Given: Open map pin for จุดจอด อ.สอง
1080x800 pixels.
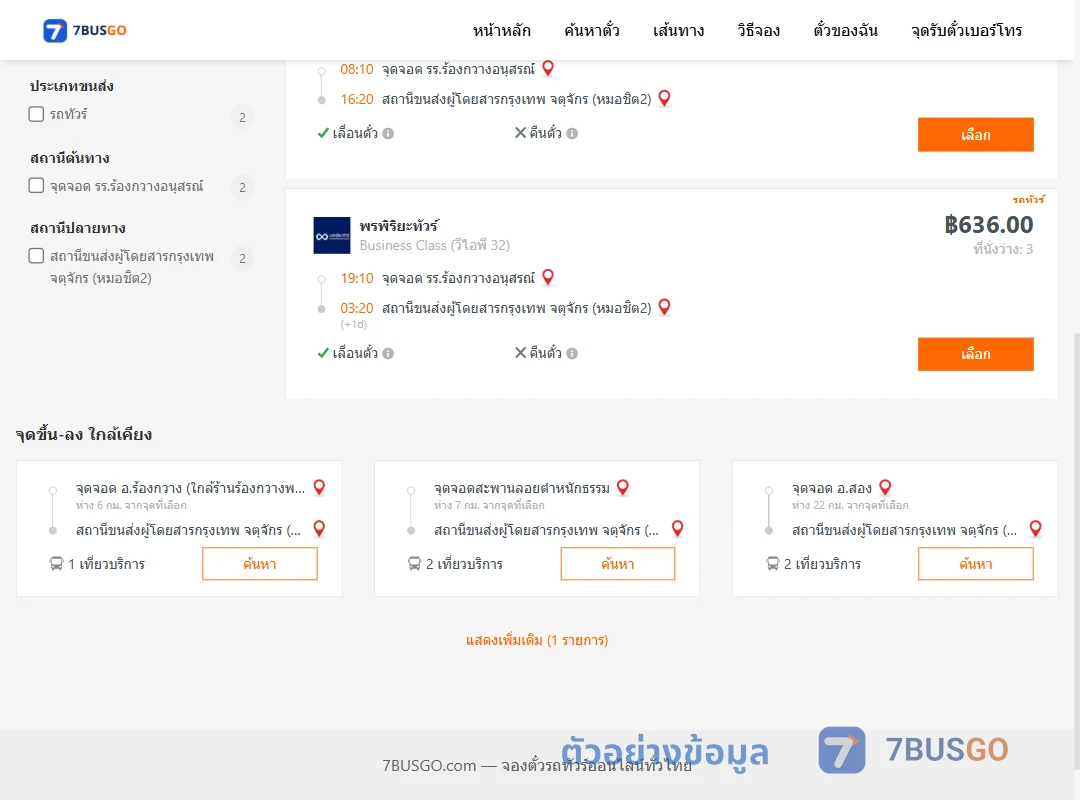Looking at the screenshot, I should coord(886,488).
